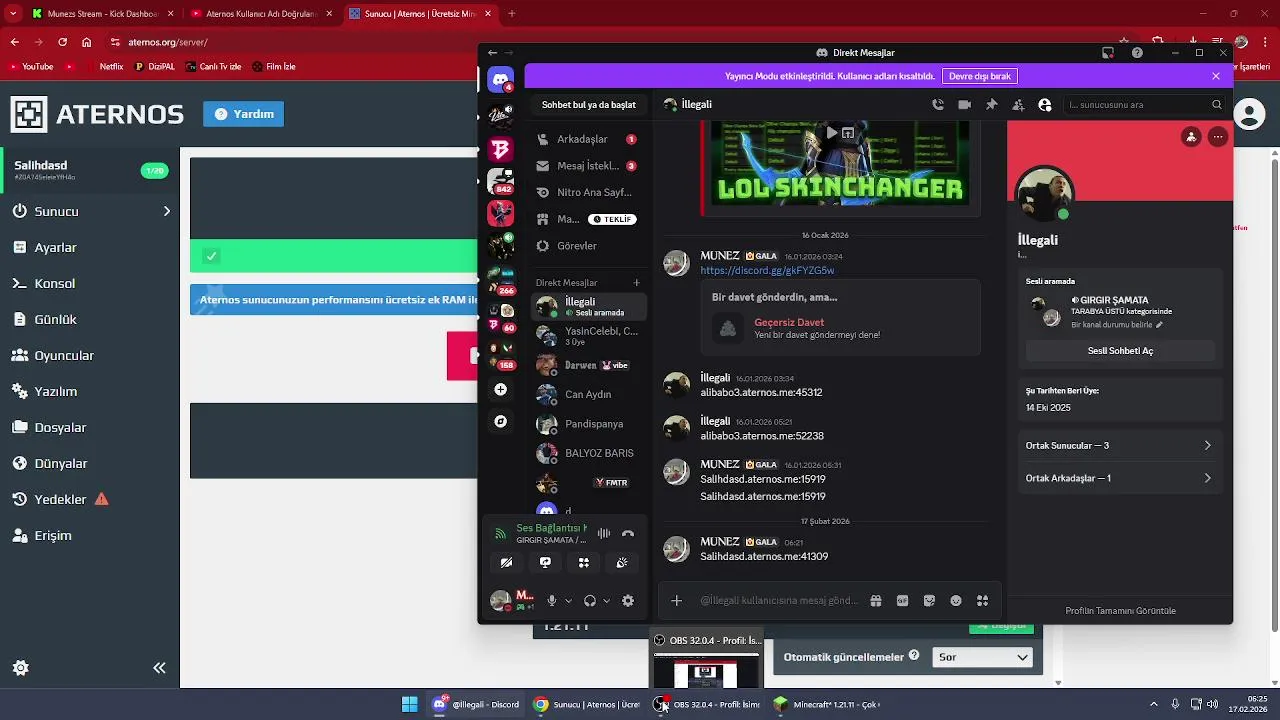Open the emoji picker
1280x720 pixels.
[956, 601]
